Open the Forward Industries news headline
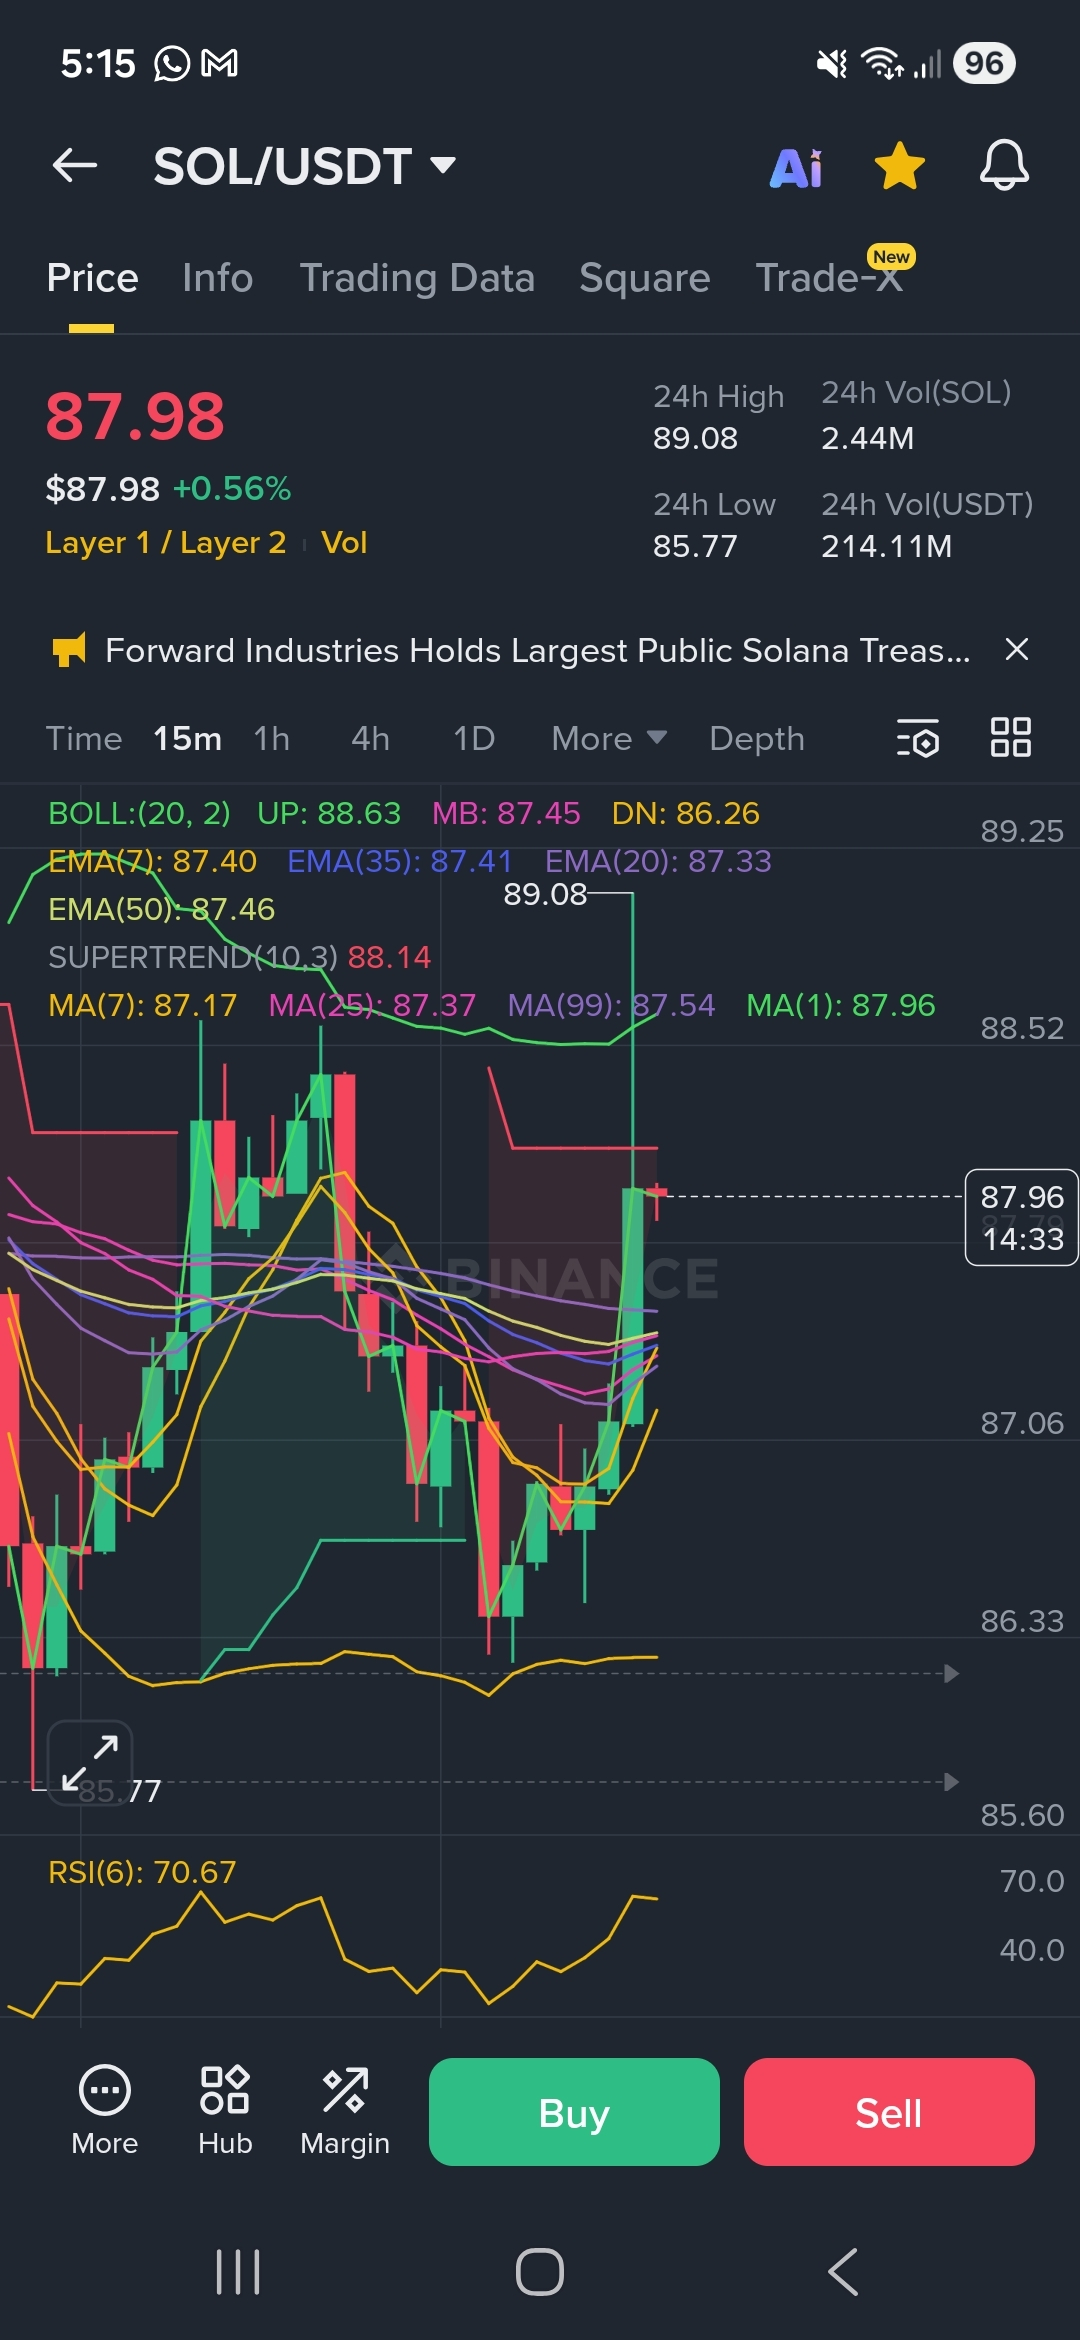 pyautogui.click(x=538, y=651)
